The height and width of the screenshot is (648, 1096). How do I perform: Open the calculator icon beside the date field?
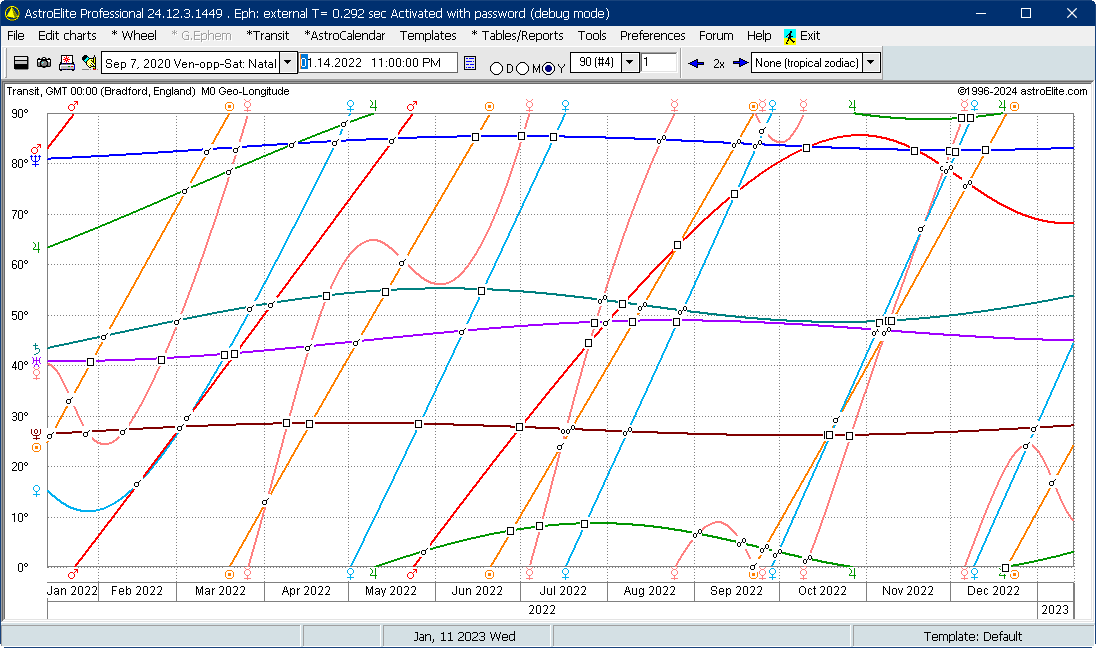click(470, 63)
